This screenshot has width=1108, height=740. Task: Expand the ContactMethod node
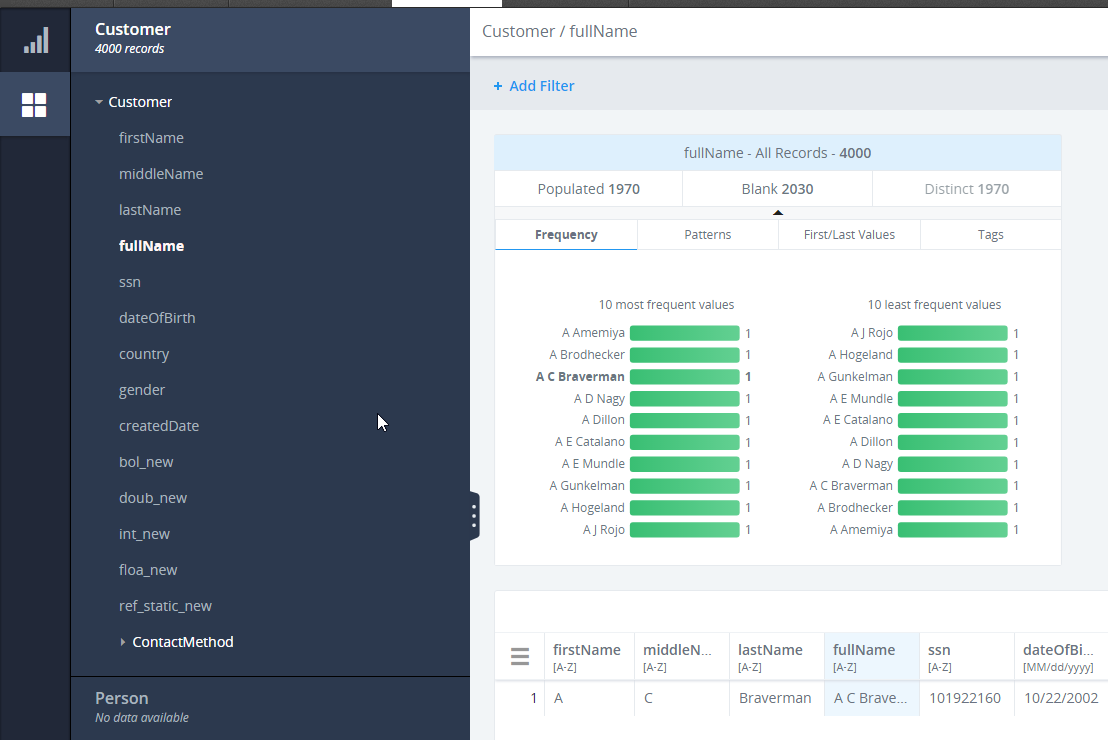(123, 642)
